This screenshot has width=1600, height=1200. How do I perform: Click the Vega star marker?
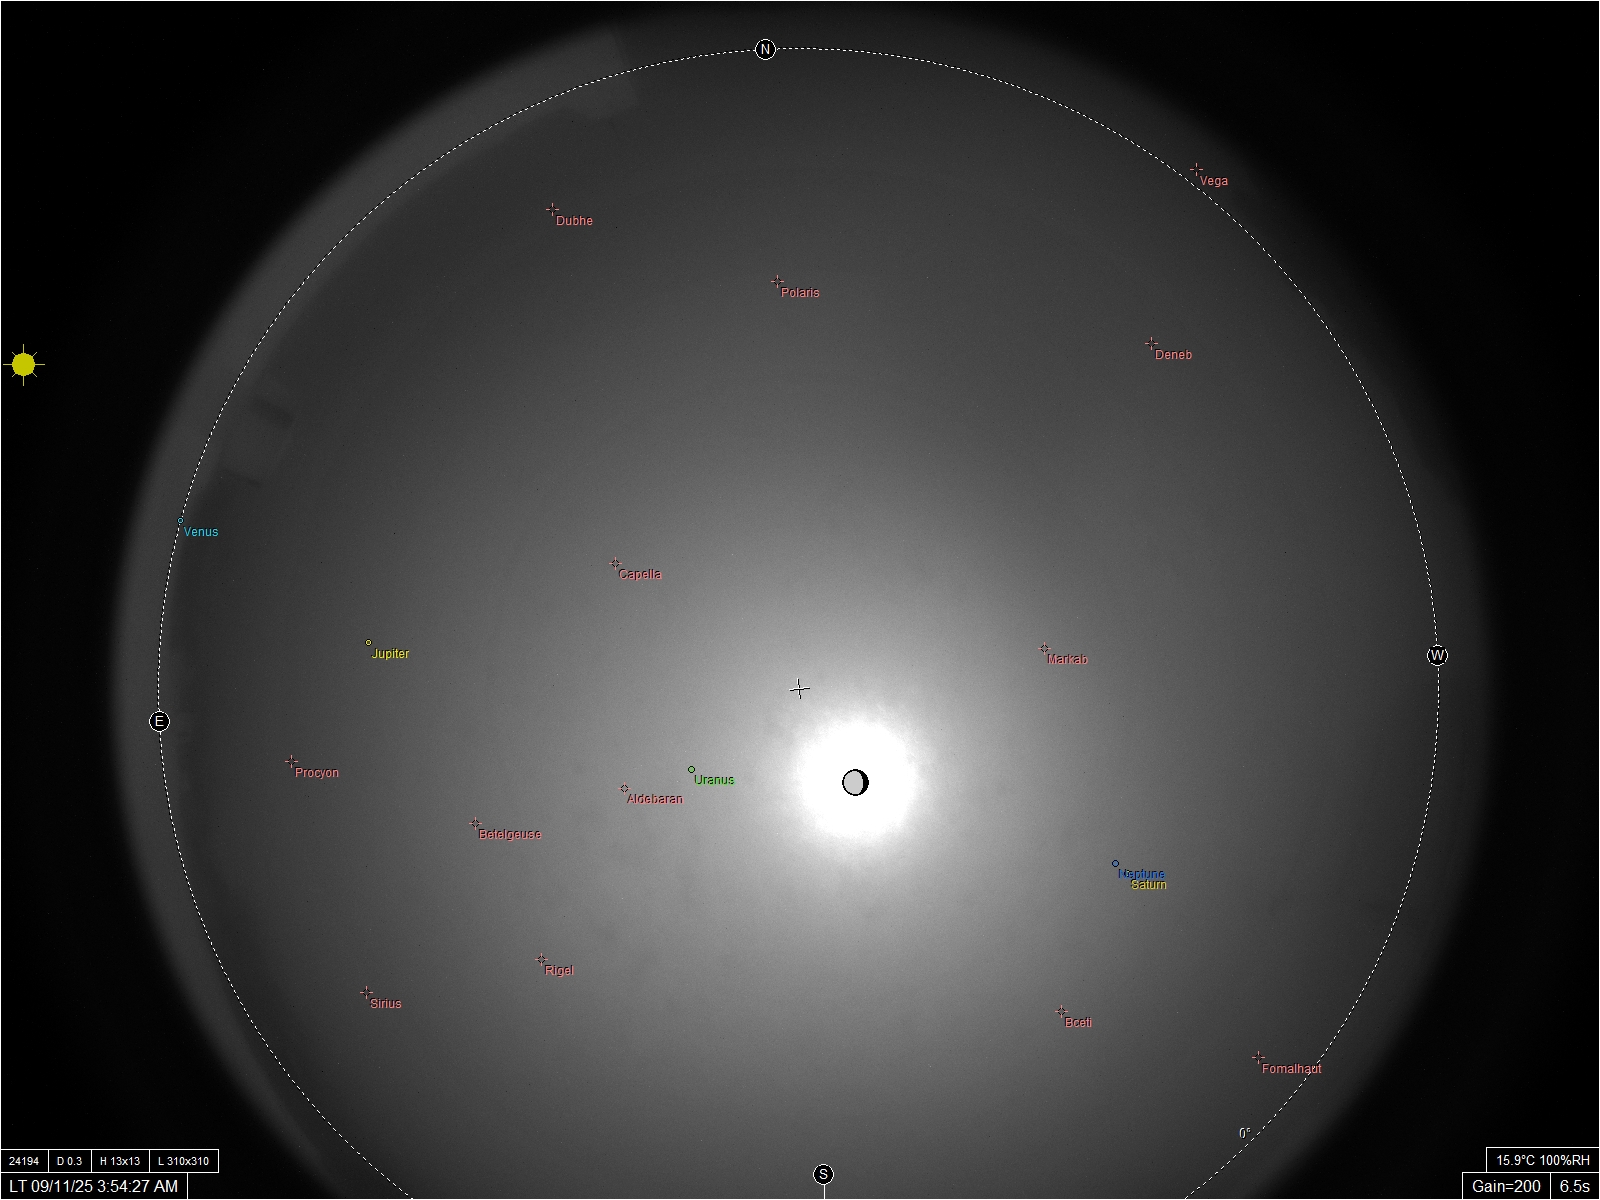coord(1196,170)
